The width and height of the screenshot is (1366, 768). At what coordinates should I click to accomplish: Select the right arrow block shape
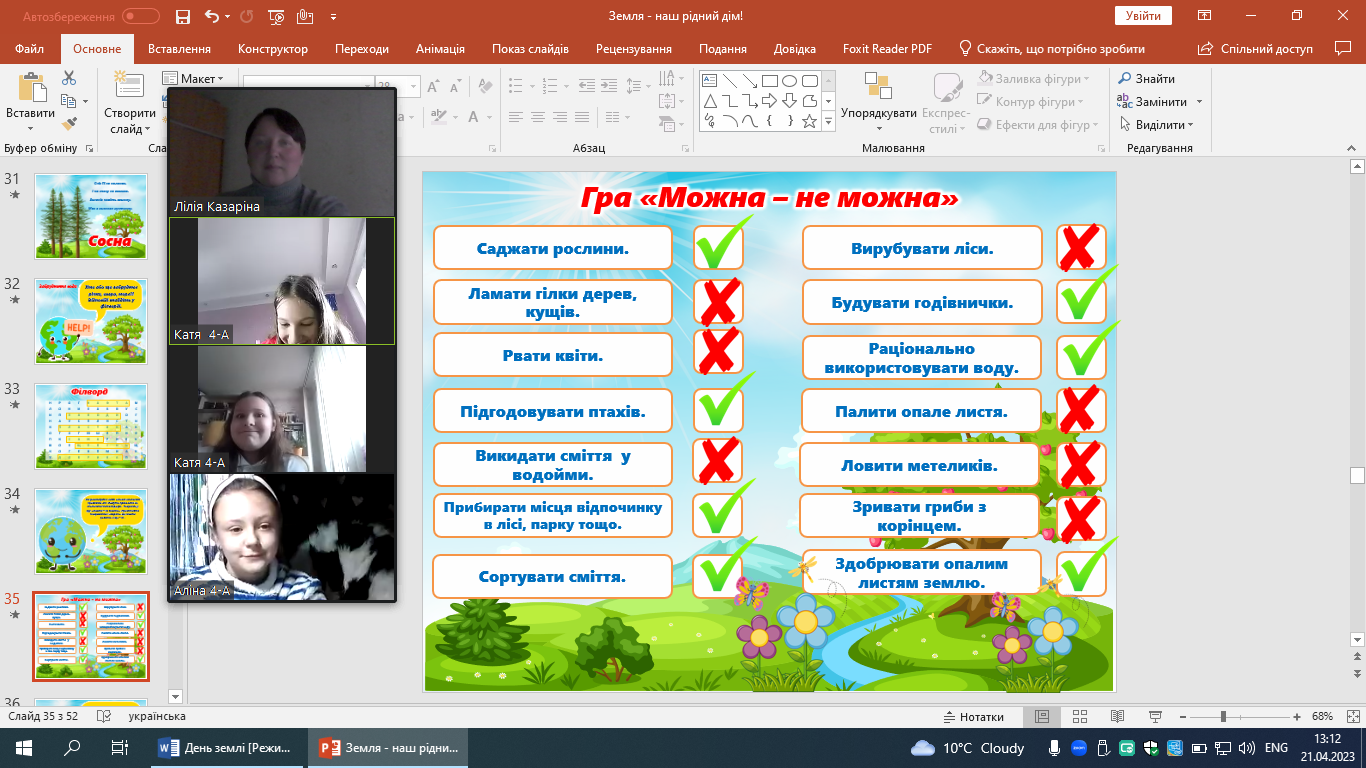(770, 101)
